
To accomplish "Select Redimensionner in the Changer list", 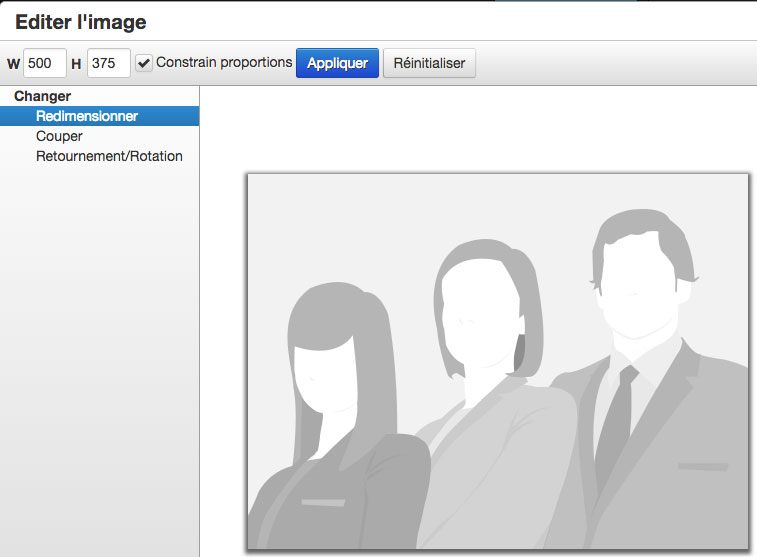I will [99, 116].
